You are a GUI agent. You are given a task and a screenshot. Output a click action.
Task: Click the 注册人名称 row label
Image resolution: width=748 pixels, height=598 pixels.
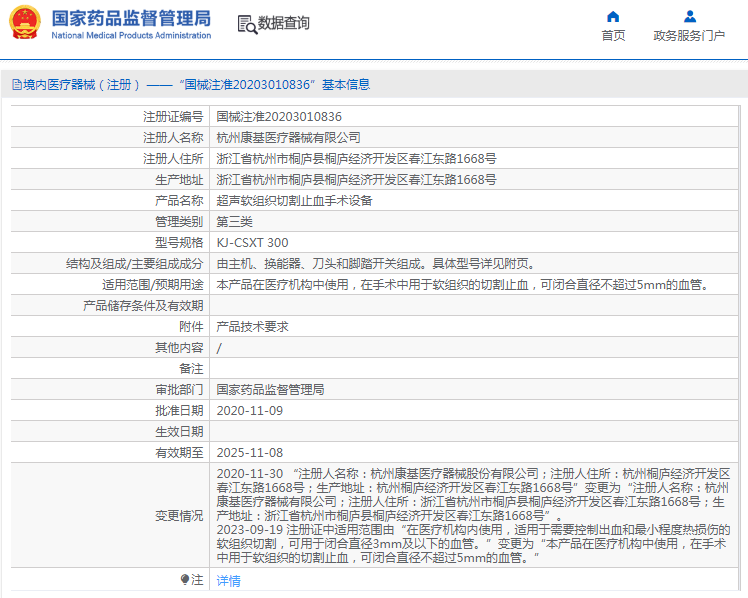[x=173, y=138]
